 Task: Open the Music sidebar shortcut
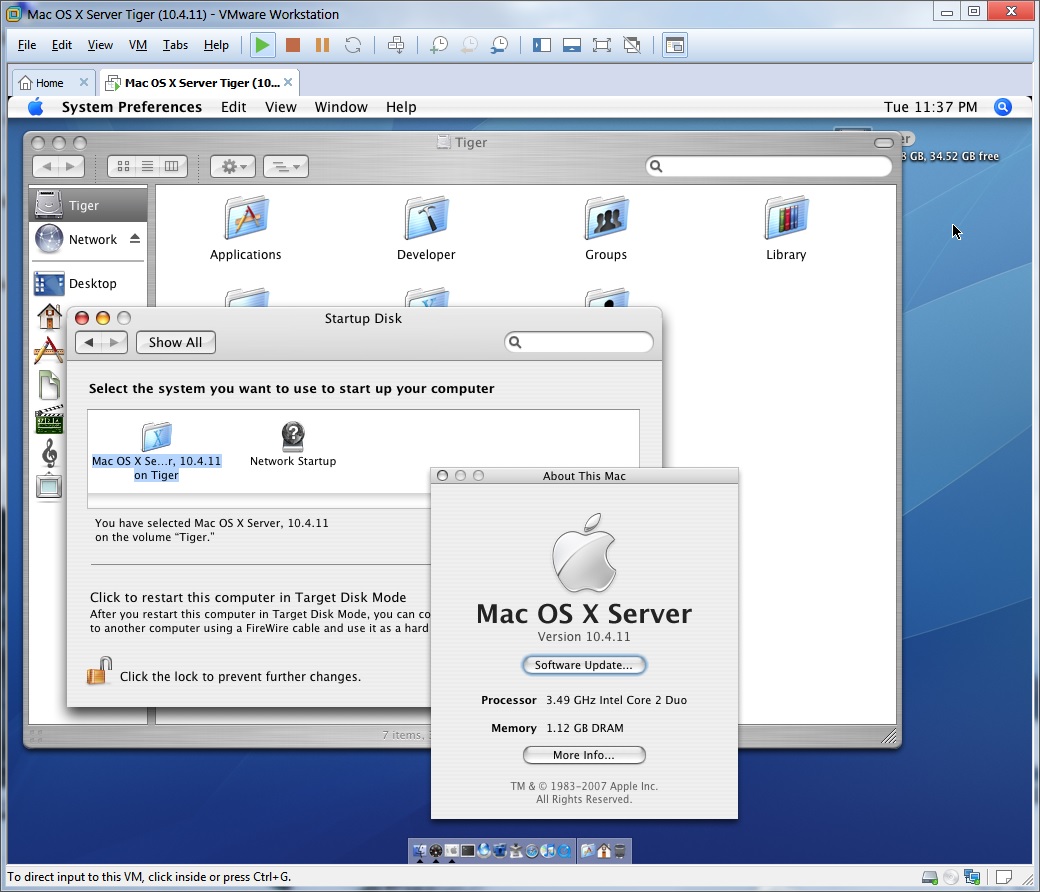pos(49,454)
